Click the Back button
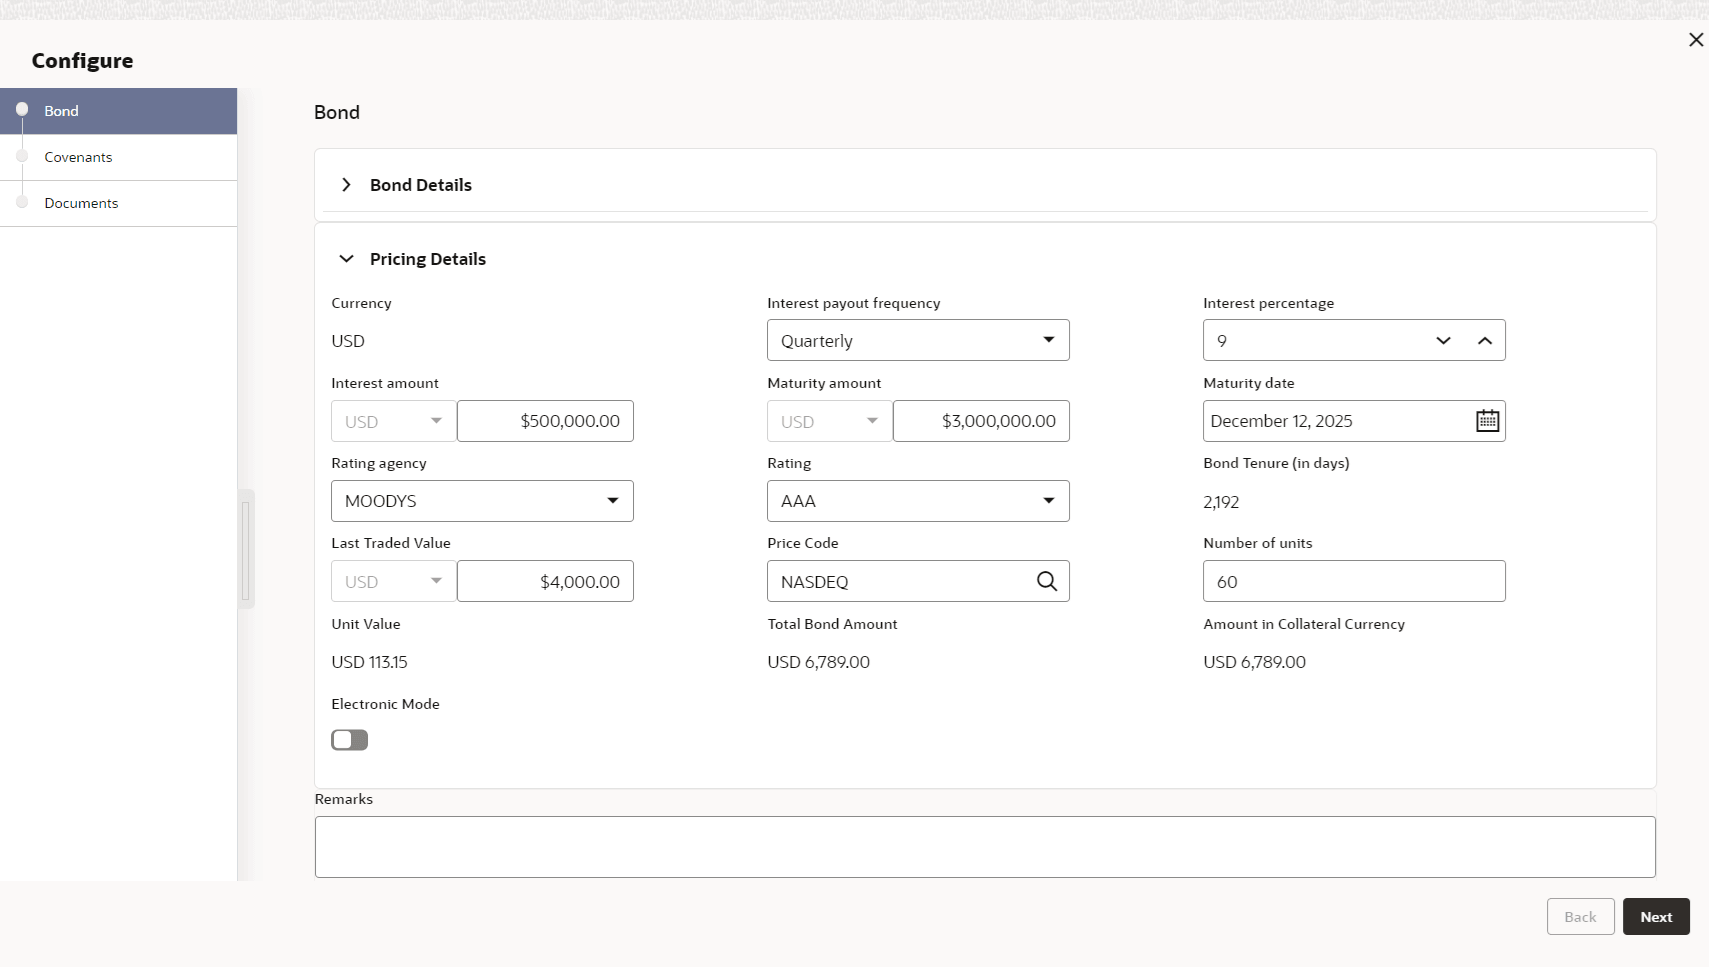 1580,917
